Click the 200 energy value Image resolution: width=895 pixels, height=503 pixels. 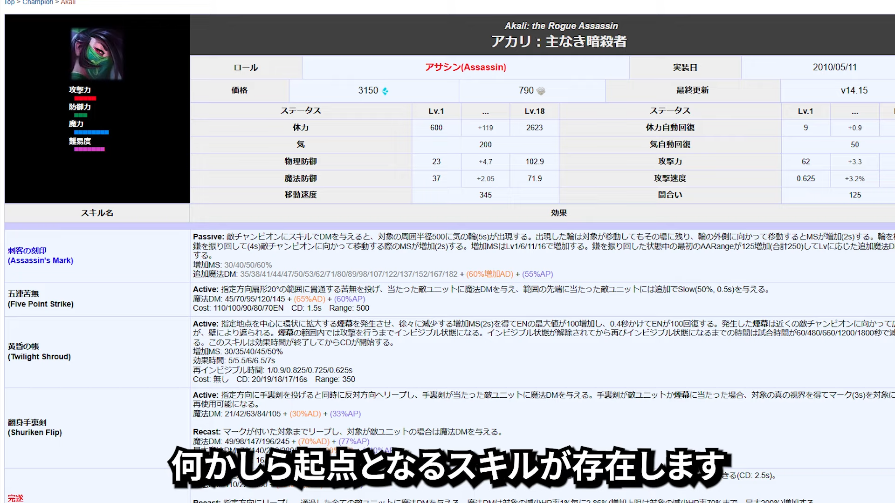pyautogui.click(x=485, y=144)
